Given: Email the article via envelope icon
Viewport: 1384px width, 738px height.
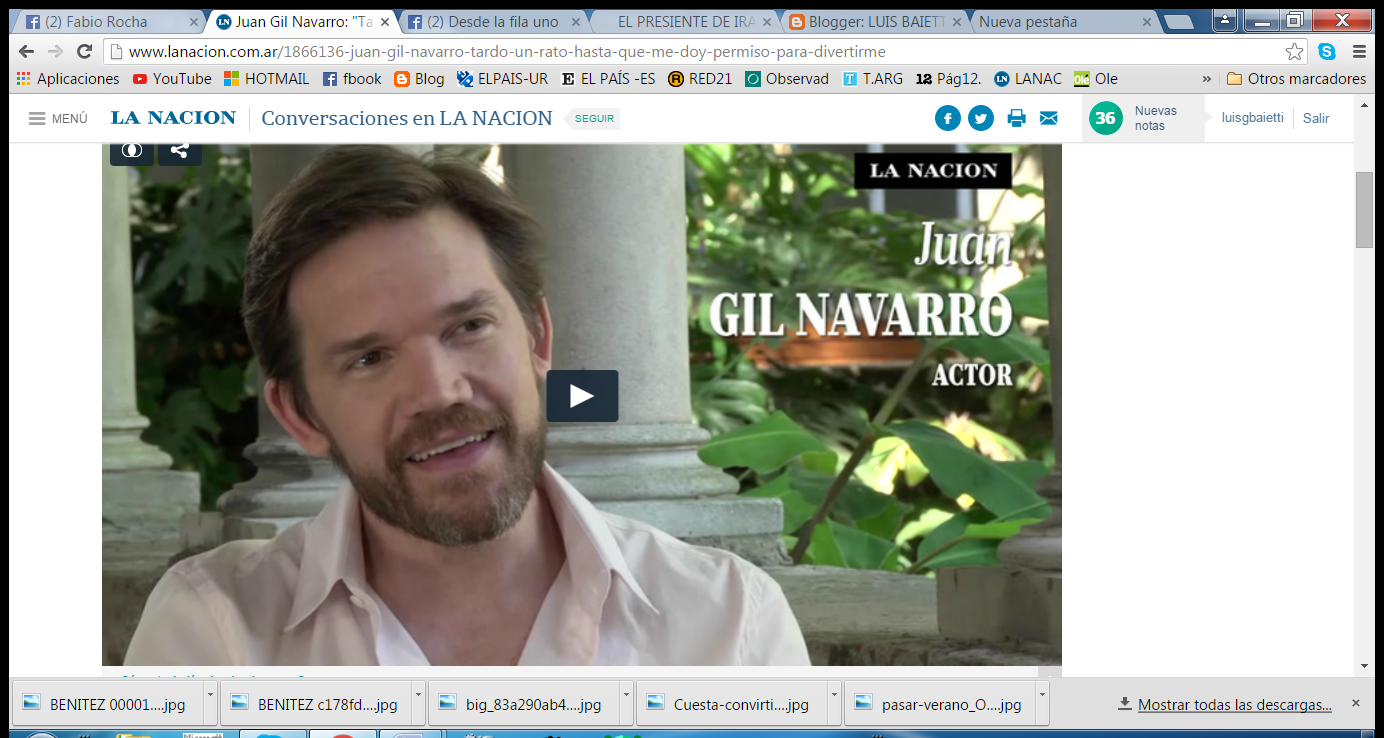Looking at the screenshot, I should [x=1048, y=117].
